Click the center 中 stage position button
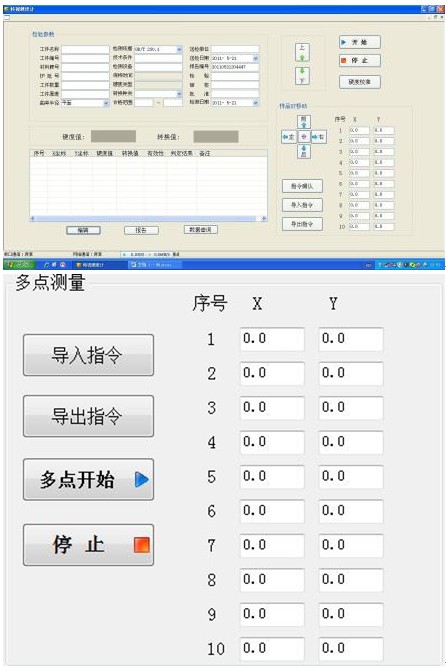This screenshot has width=446, height=671. point(303,137)
